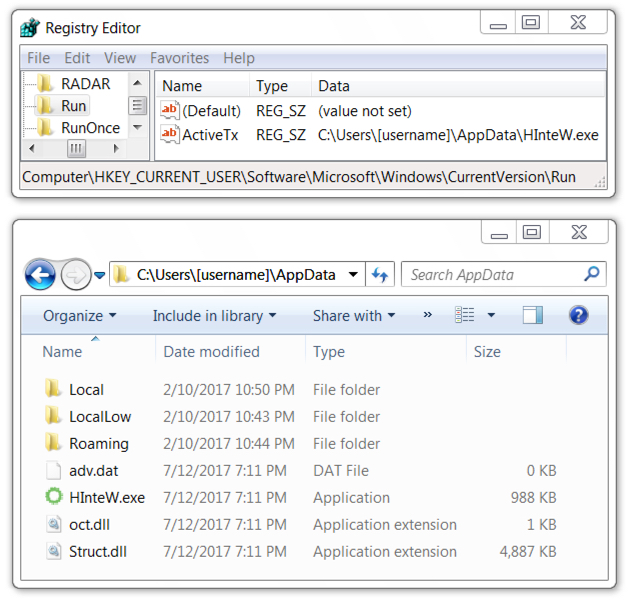
Task: Click the adv.dat blank file icon
Action: coord(54,470)
